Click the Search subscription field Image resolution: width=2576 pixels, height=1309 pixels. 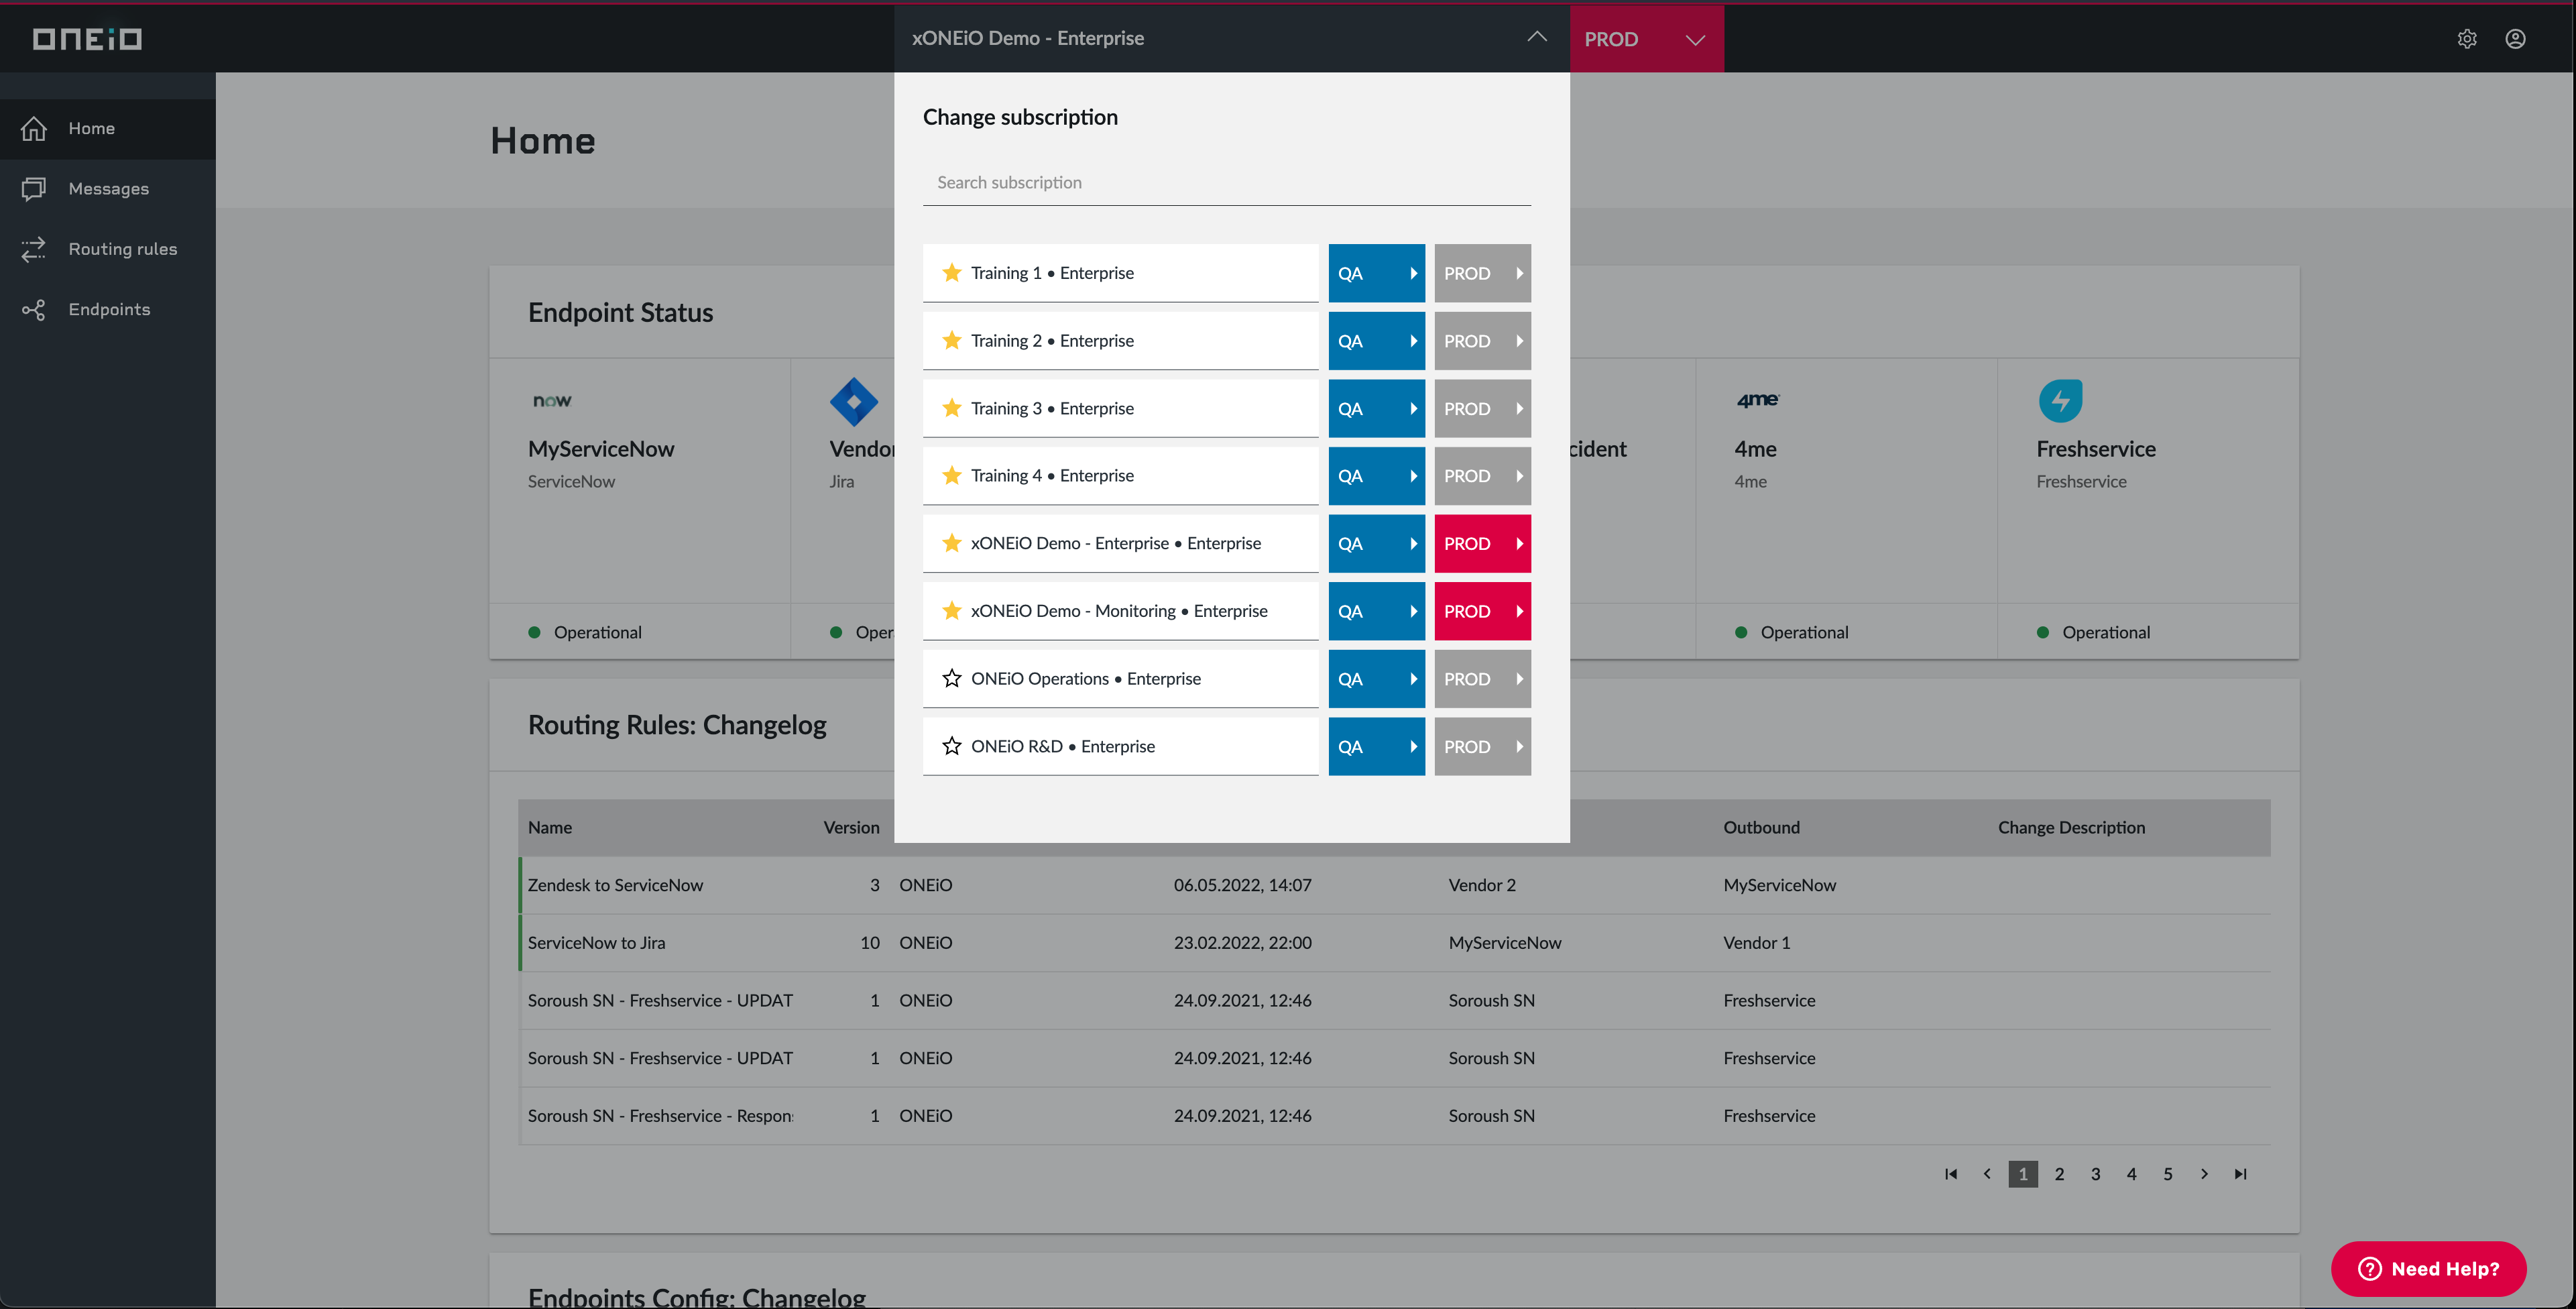click(x=1226, y=182)
